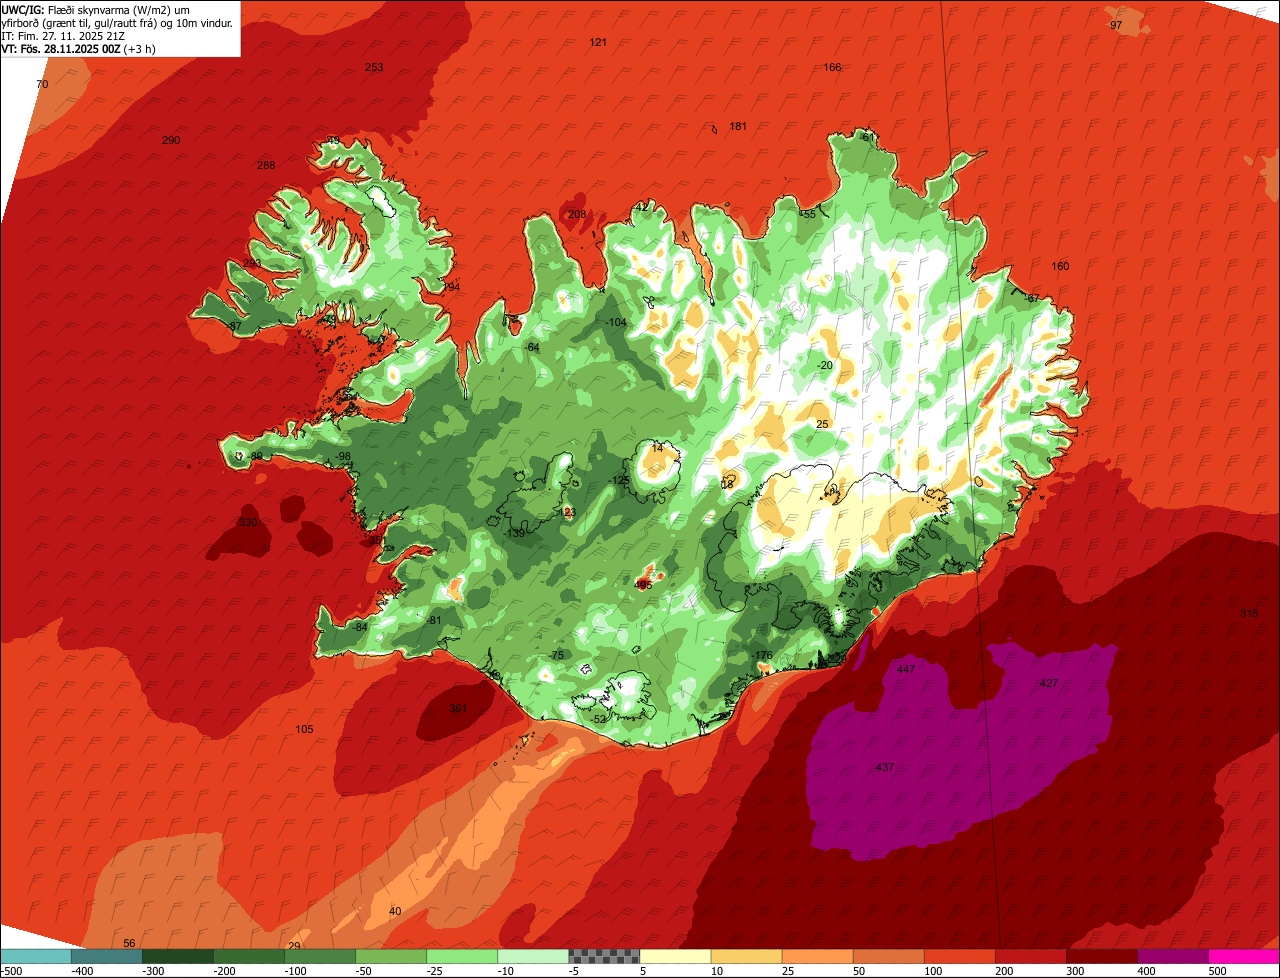Click the -176 value on the southeast land
This screenshot has height=978, width=1280.
tap(762, 655)
